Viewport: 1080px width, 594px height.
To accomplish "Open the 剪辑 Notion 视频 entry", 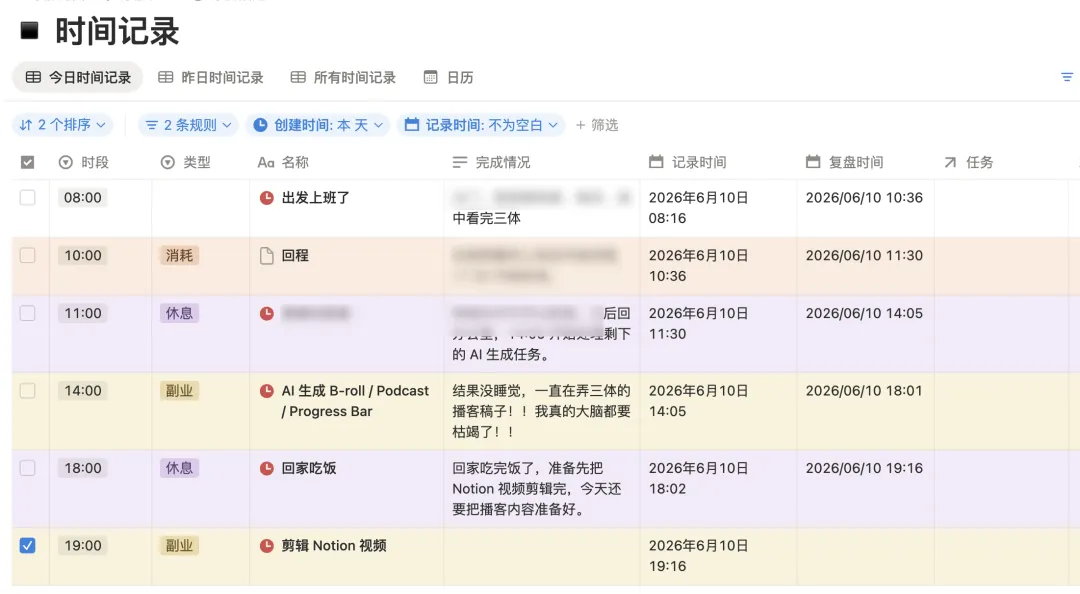I will (x=334, y=546).
